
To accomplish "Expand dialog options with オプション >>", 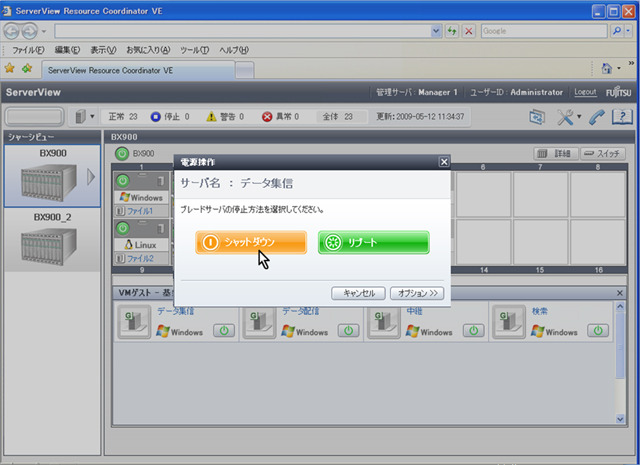I will point(417,293).
